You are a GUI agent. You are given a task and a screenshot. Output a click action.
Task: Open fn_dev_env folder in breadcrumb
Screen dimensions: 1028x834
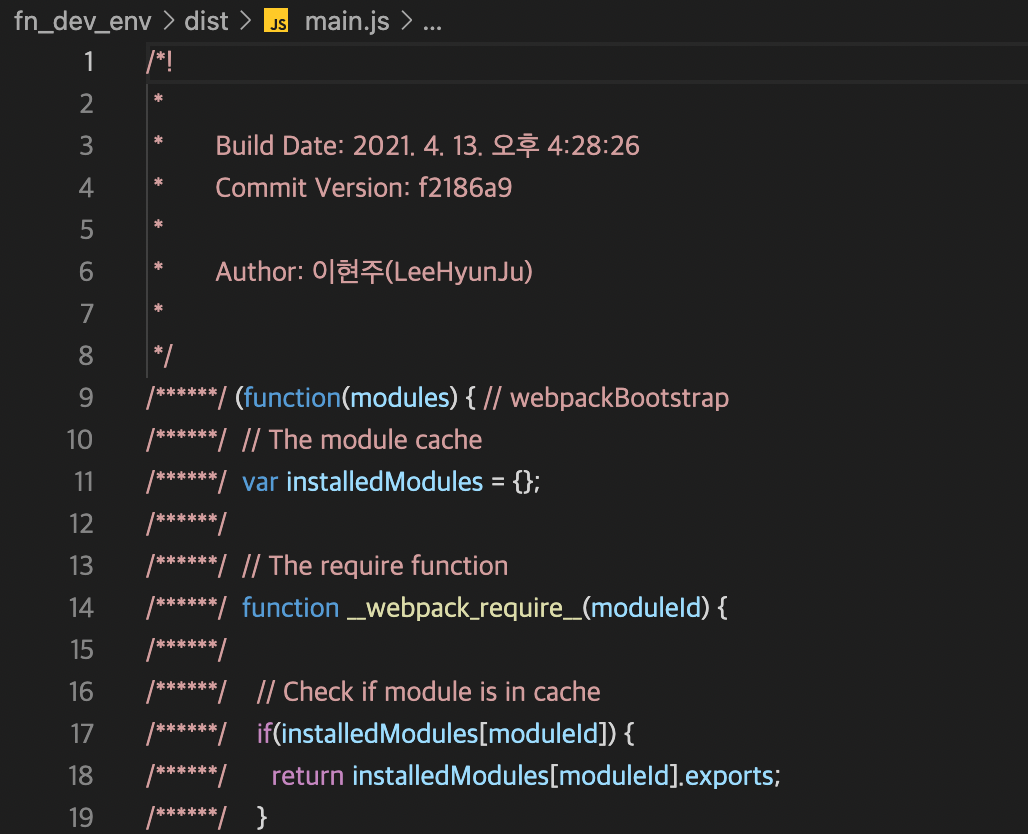[x=83, y=22]
